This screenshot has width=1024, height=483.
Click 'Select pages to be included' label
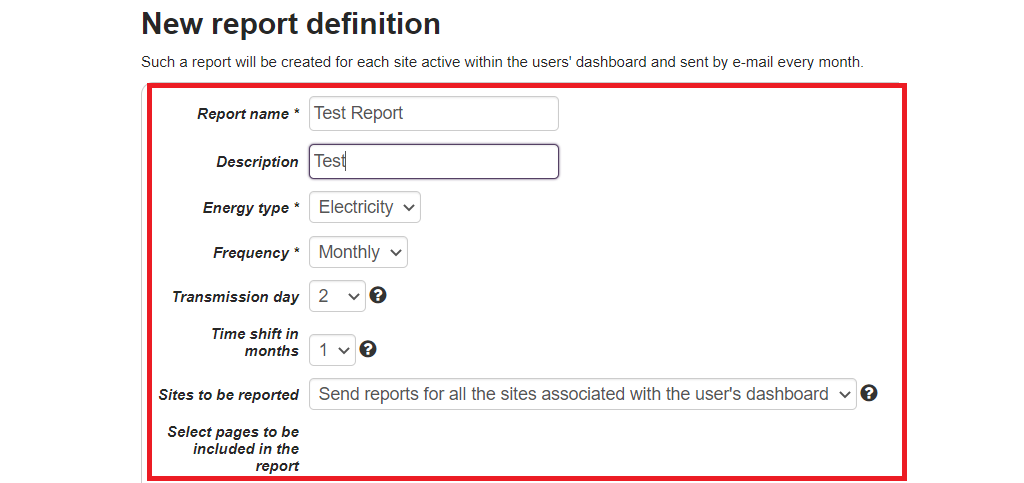pyautogui.click(x=233, y=448)
